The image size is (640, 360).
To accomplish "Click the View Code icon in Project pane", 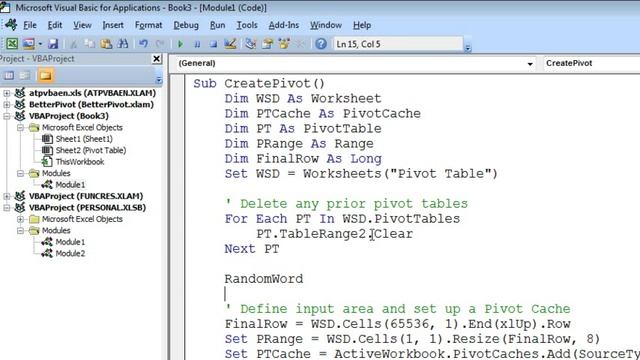I will coord(9,76).
